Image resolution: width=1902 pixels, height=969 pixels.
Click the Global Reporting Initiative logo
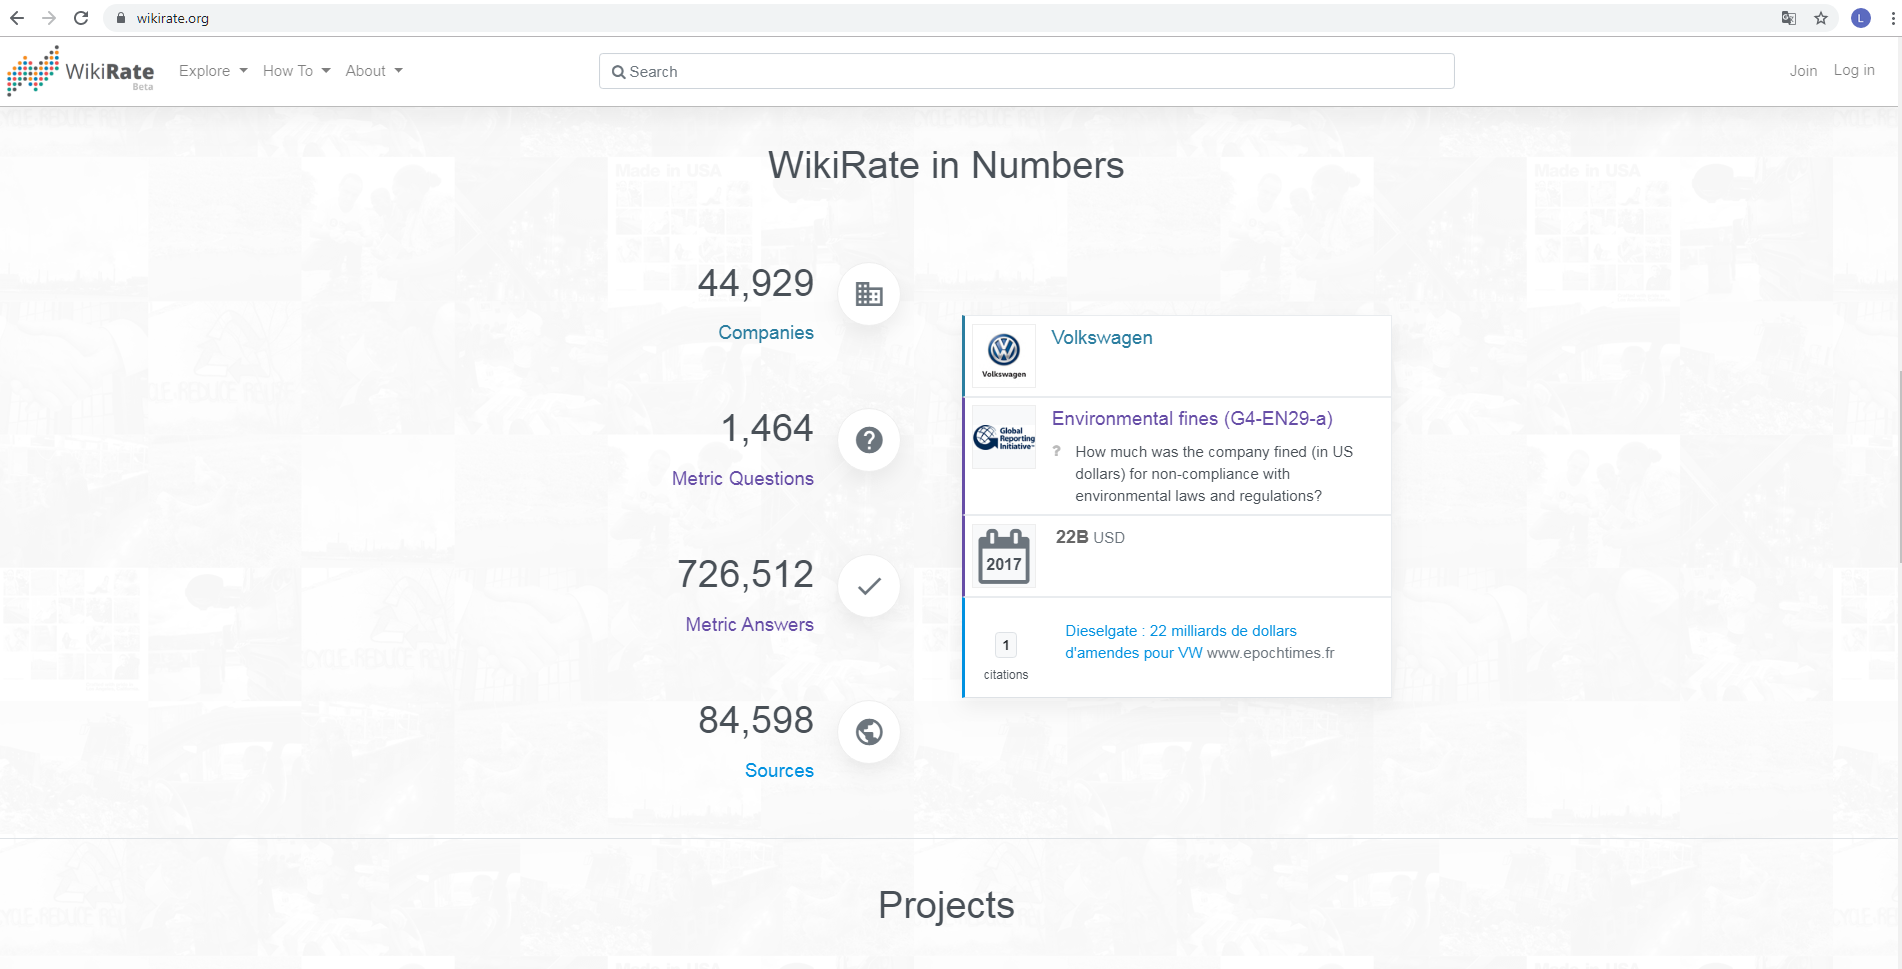1004,437
